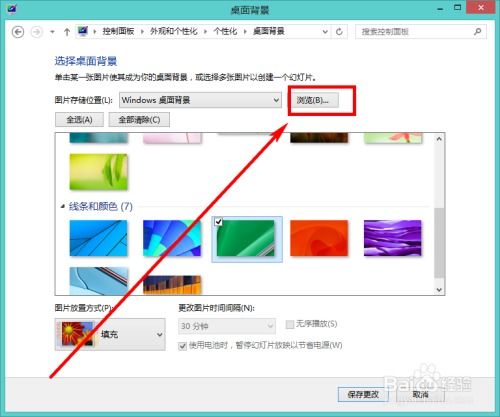Toggle pause slideshow on battery checkbox
Viewport: 500px width, 417px height.
coord(182,346)
